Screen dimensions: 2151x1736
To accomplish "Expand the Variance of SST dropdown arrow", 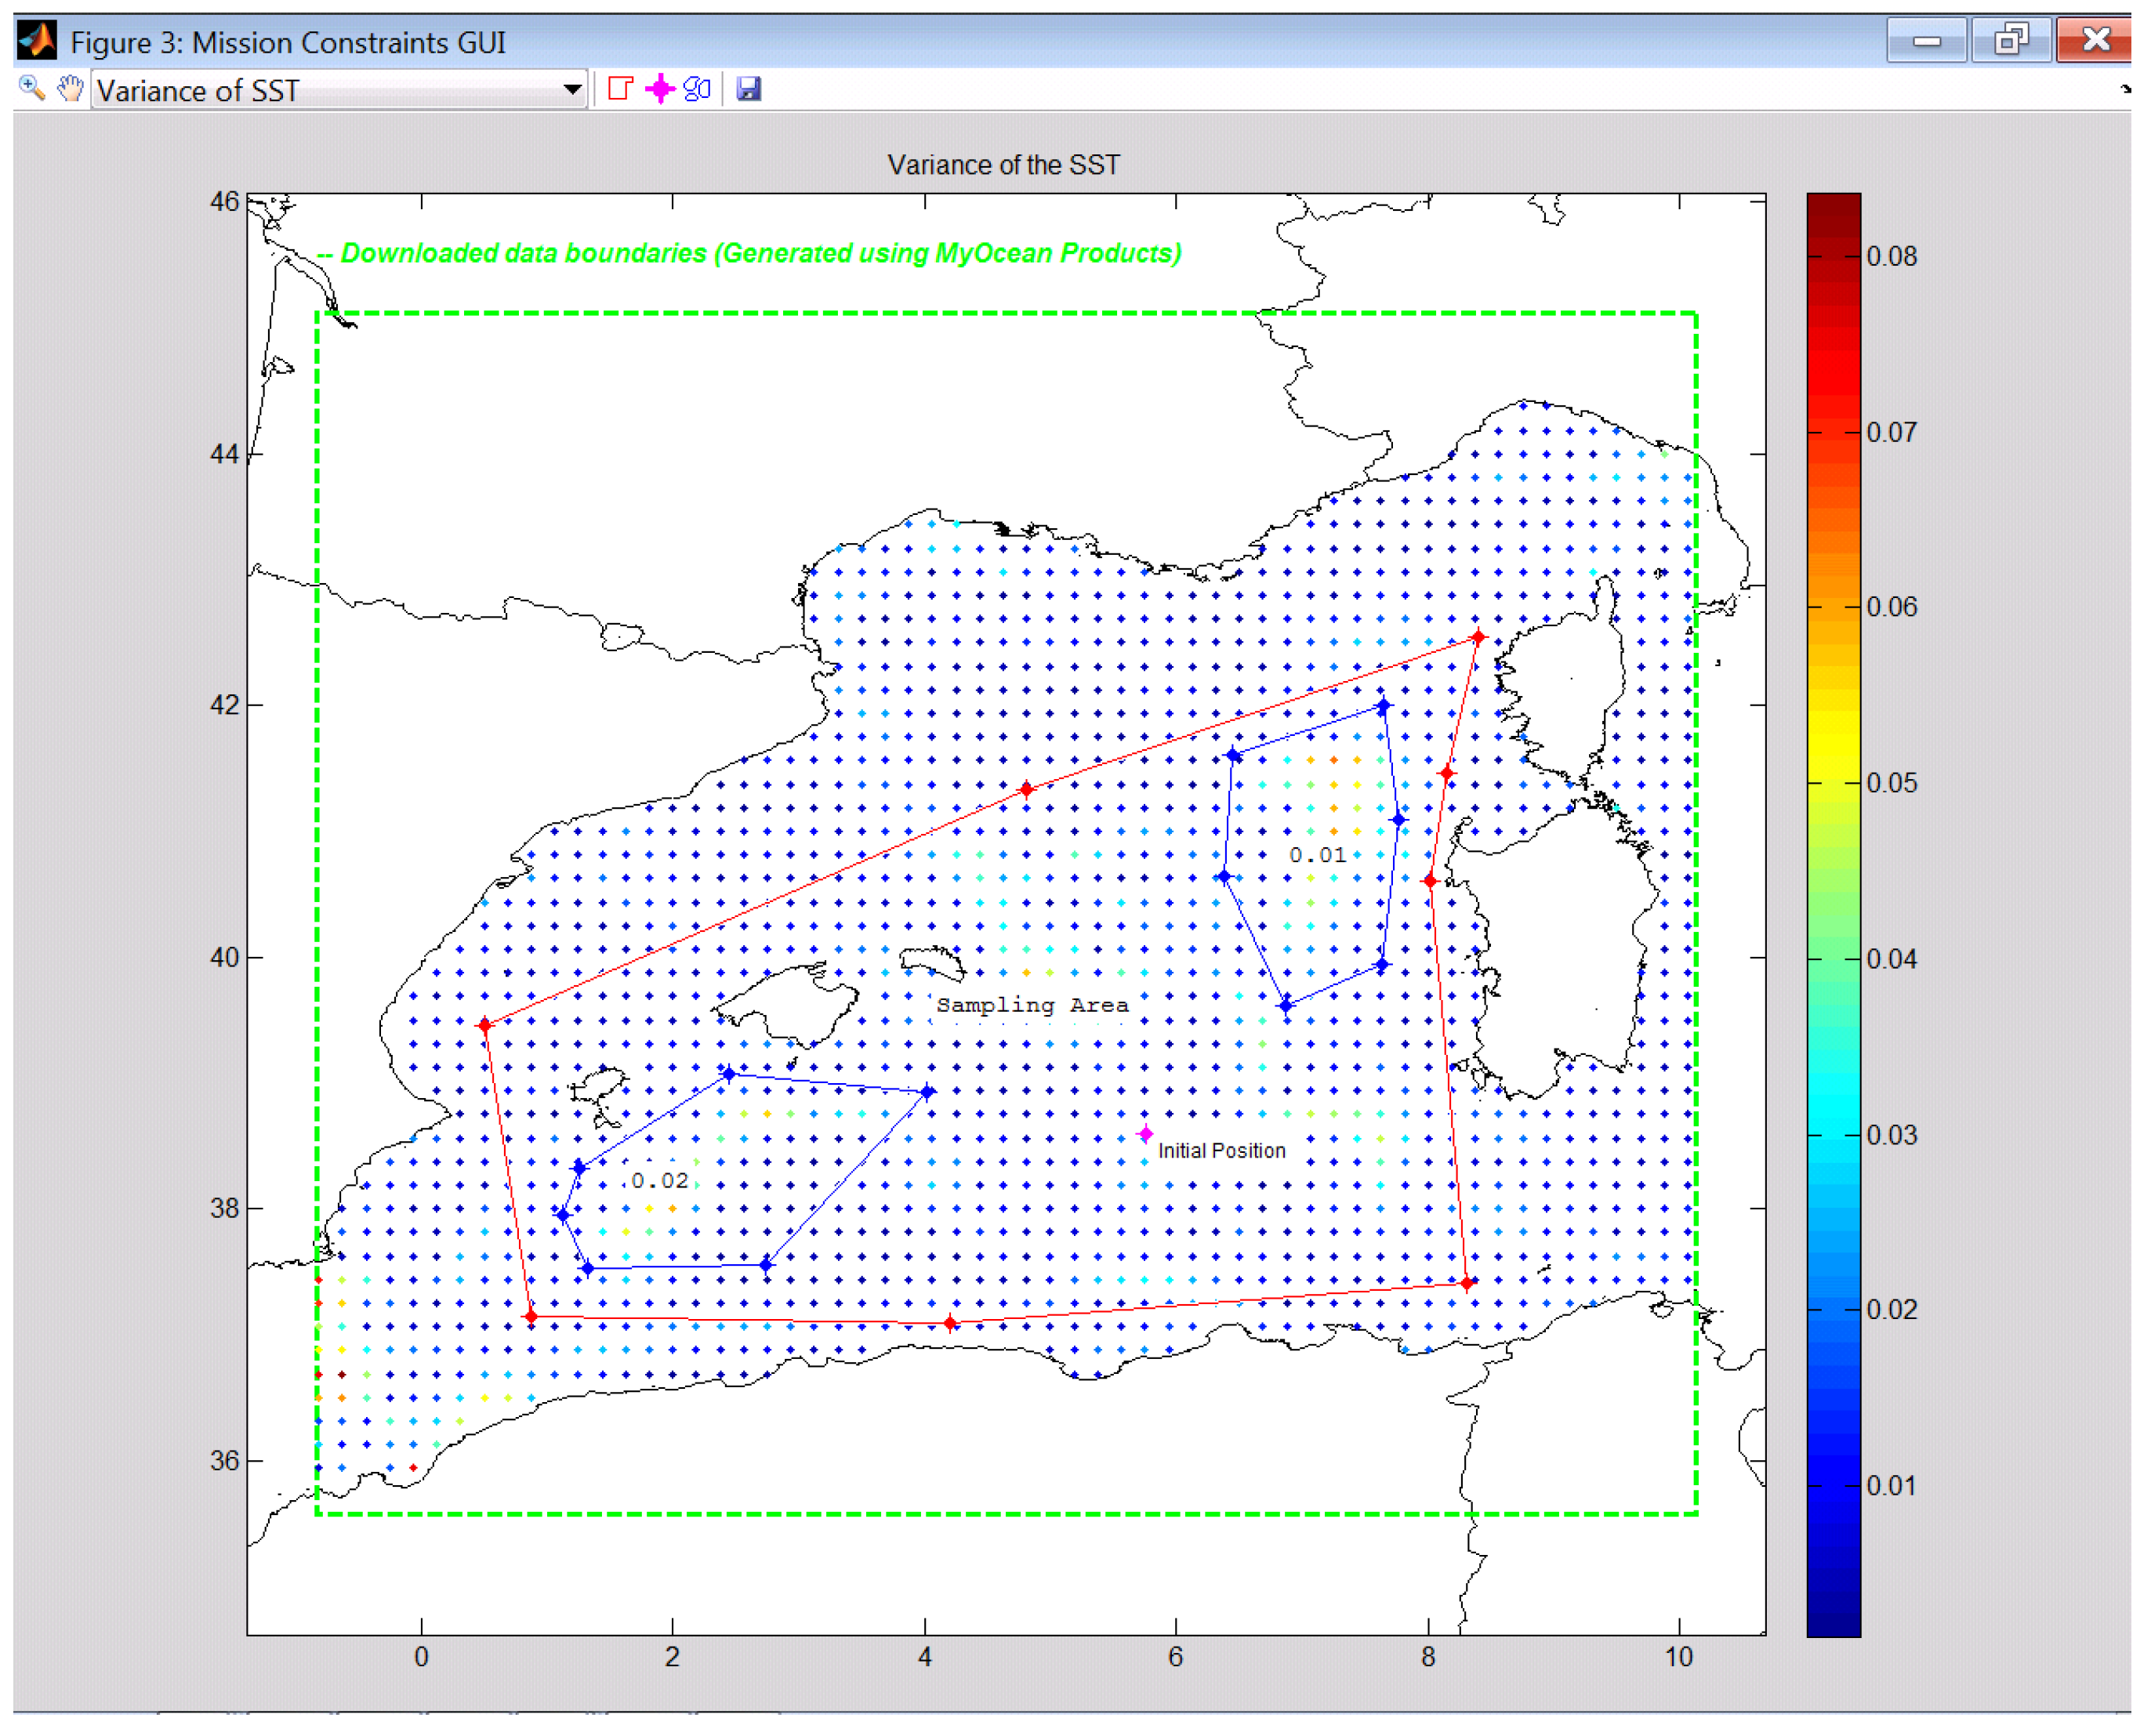I will 572,89.
